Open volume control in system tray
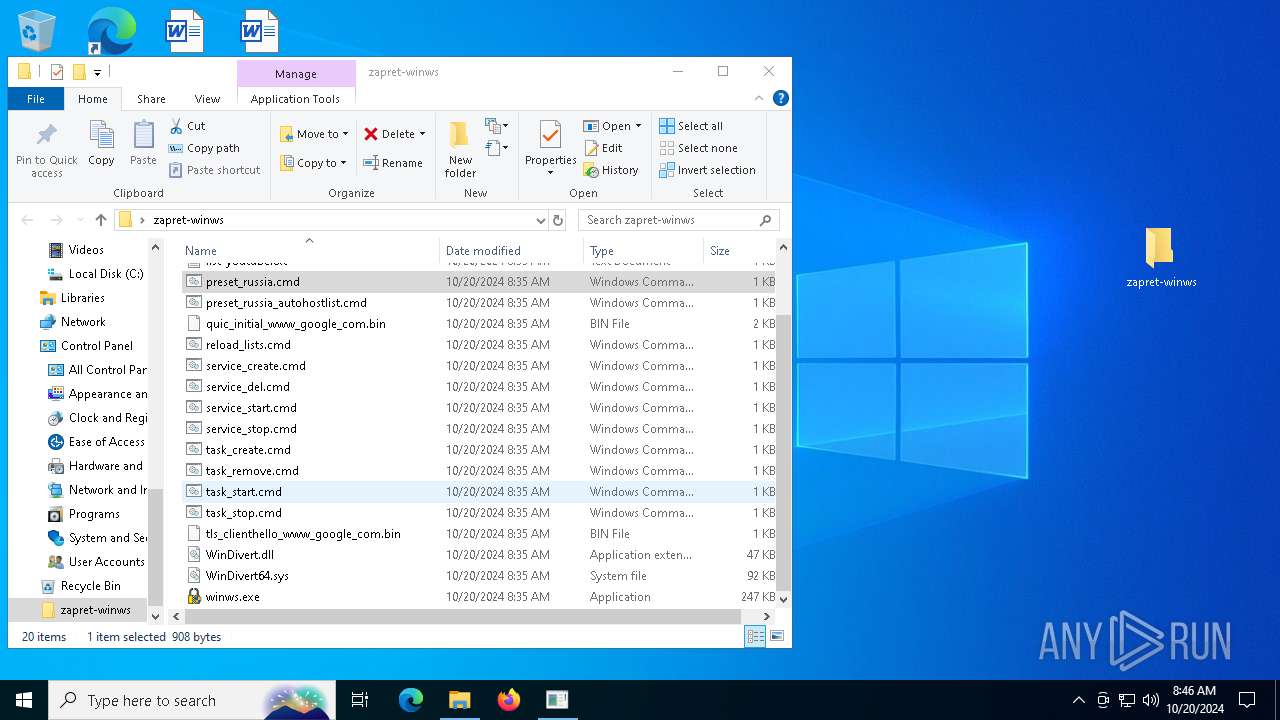 (1150, 700)
